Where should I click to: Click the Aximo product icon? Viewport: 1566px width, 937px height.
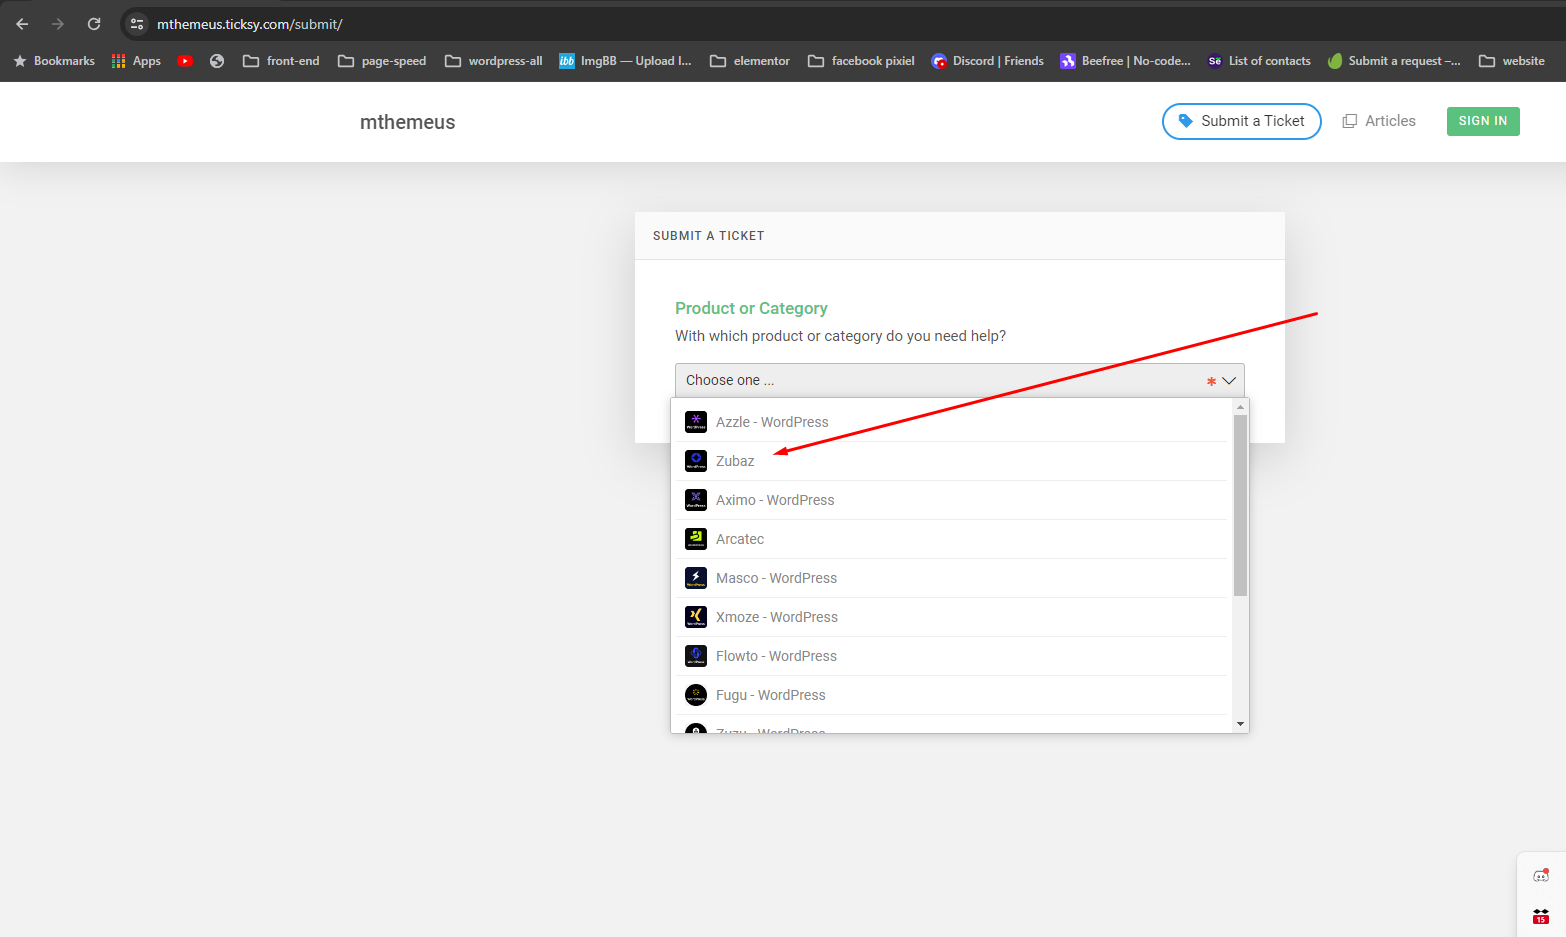pyautogui.click(x=696, y=500)
